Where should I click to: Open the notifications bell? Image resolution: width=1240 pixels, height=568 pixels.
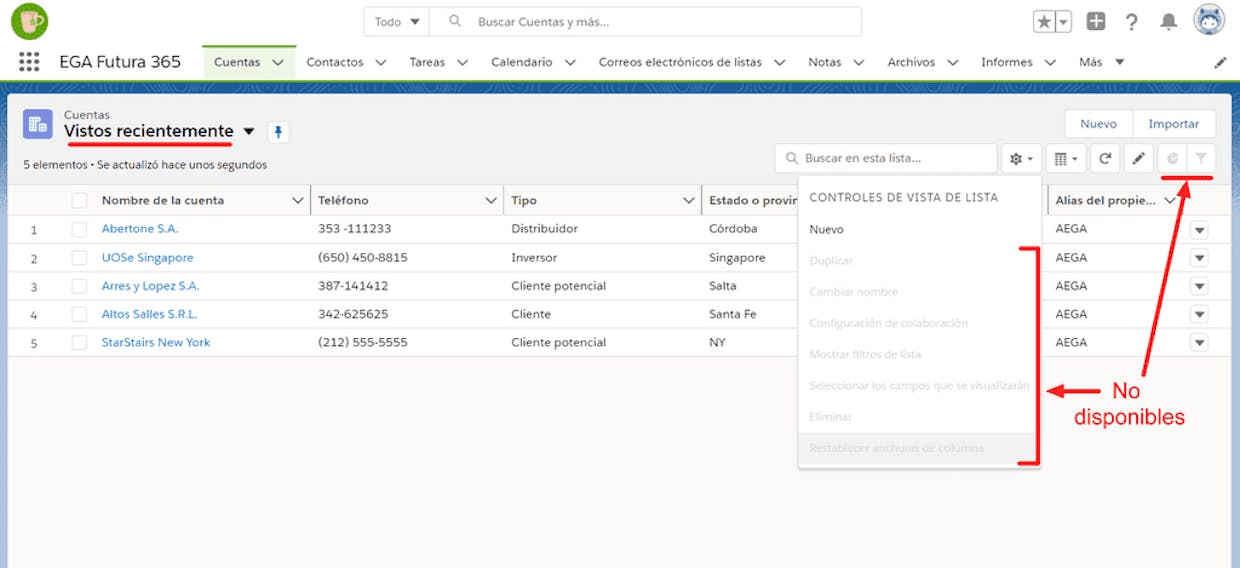(x=1168, y=22)
